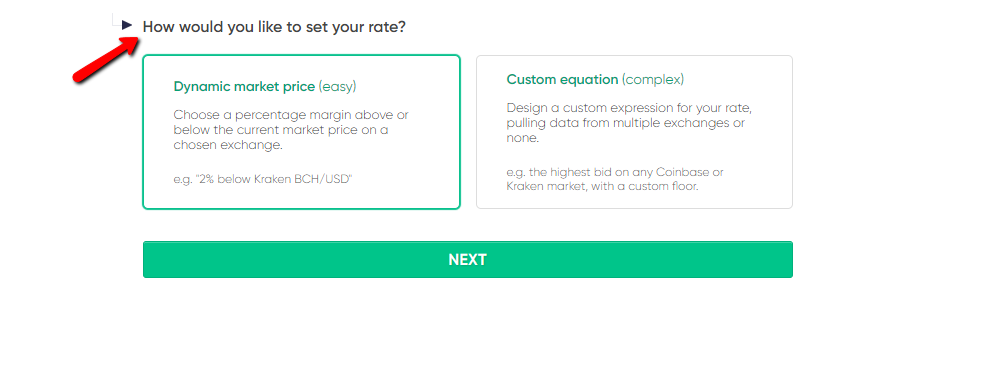Expand the rate question disclosure triangle
This screenshot has height=365, width=995.
pos(127,25)
